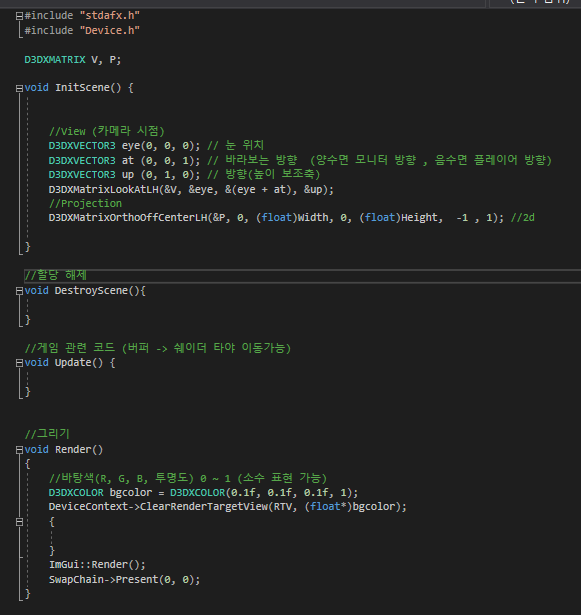The image size is (581, 615).
Task: Click the //View camera comment line
Action: point(107,131)
